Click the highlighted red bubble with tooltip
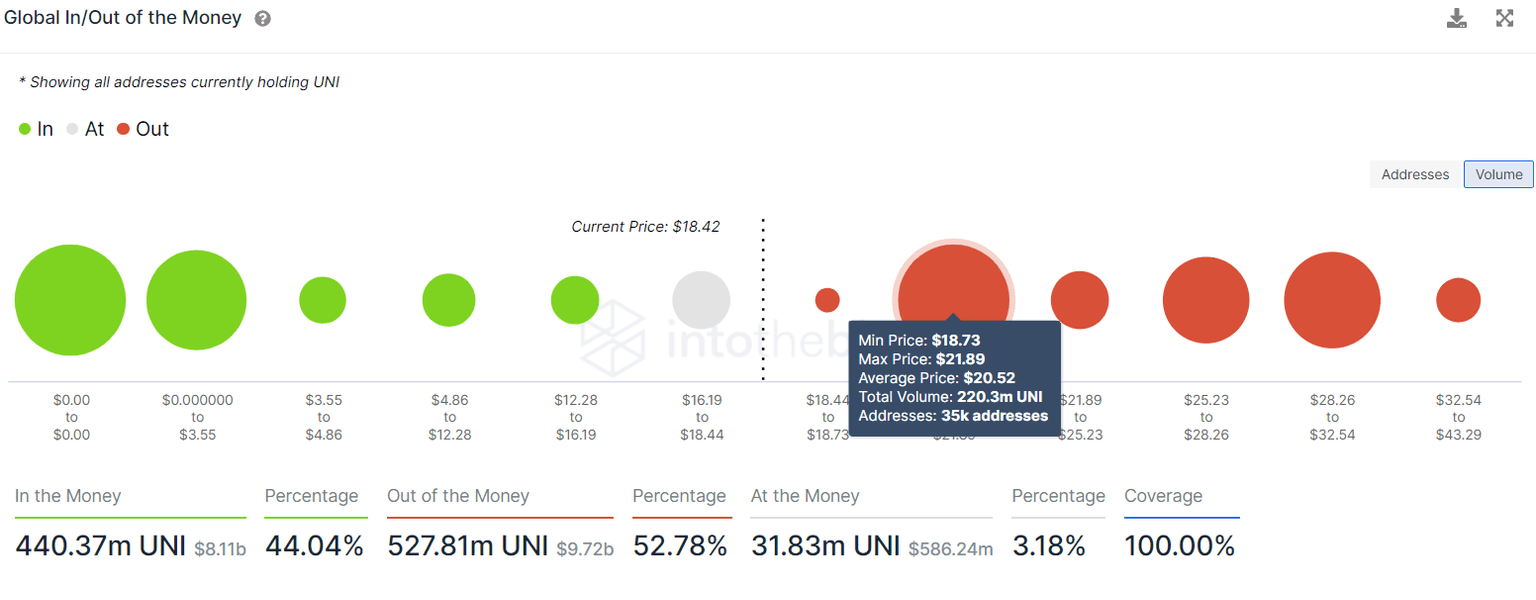The image size is (1536, 600). pos(953,285)
